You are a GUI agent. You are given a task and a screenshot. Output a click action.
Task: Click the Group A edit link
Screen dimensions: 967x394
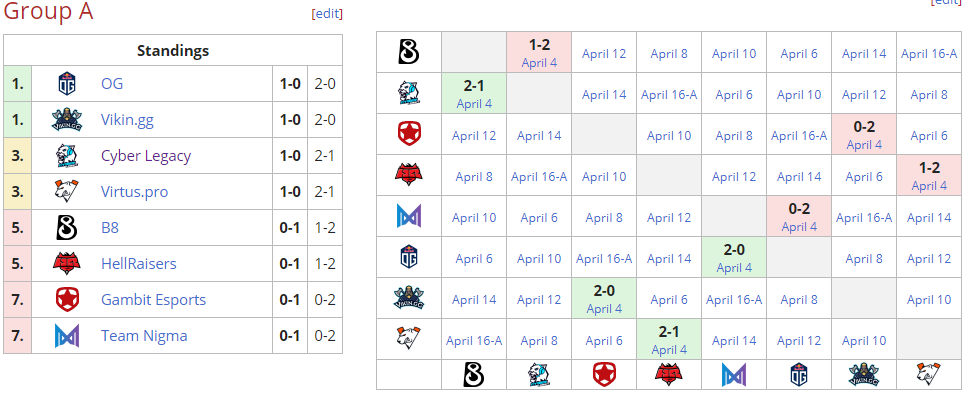(327, 14)
